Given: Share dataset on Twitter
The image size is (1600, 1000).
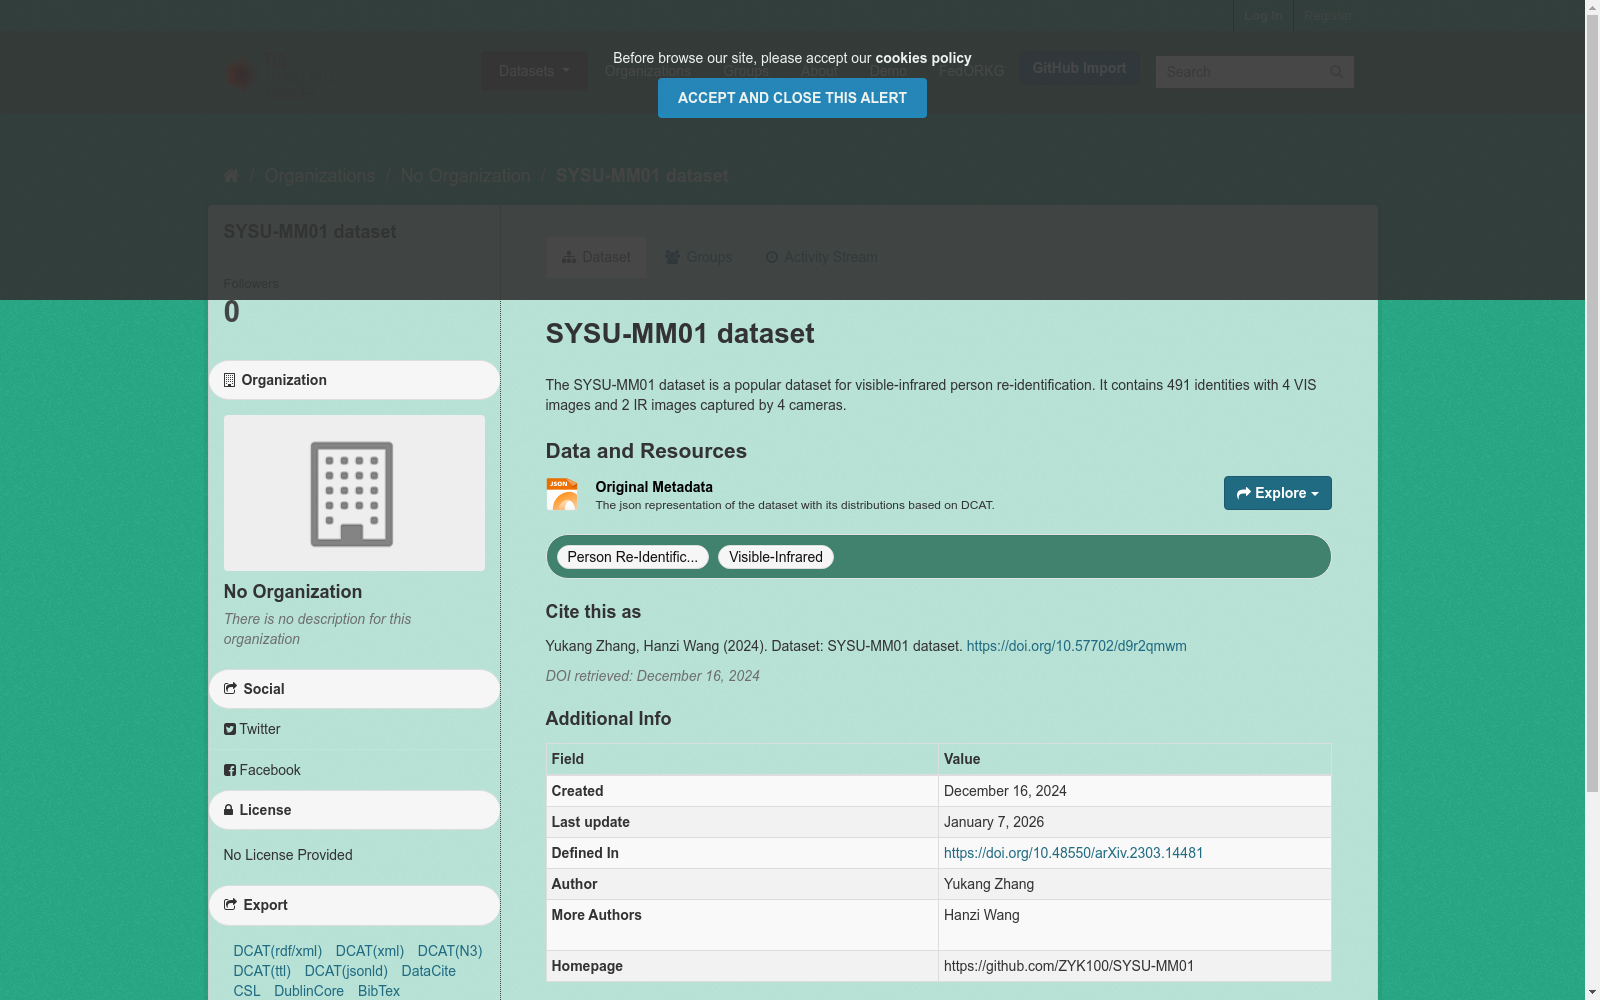Looking at the screenshot, I should 252,729.
